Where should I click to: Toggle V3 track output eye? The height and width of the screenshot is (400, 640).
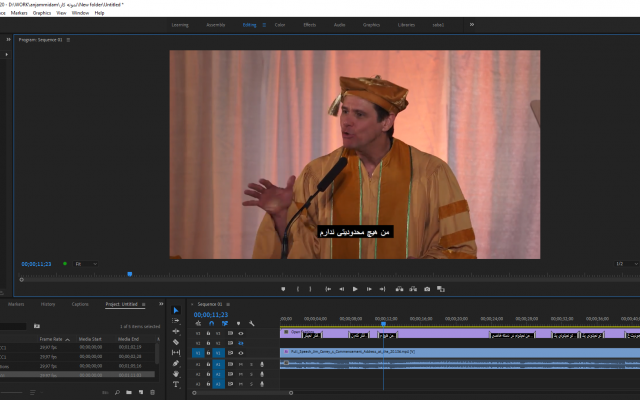241,333
